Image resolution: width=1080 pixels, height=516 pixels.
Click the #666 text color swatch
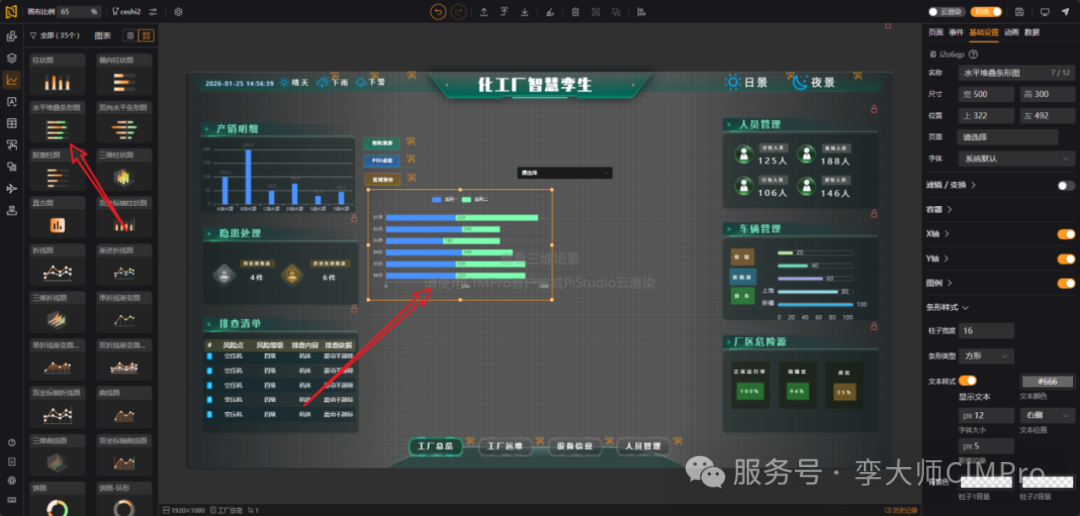(1047, 381)
